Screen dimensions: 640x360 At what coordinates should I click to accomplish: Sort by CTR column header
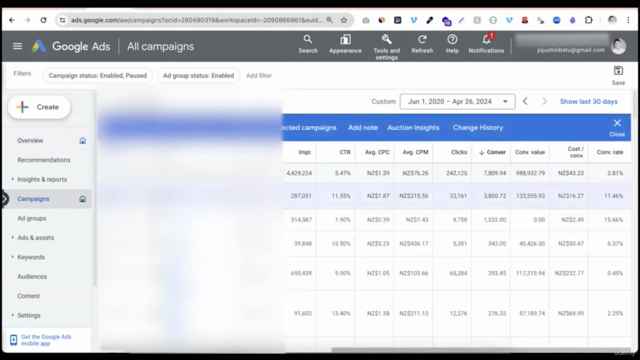coord(345,152)
